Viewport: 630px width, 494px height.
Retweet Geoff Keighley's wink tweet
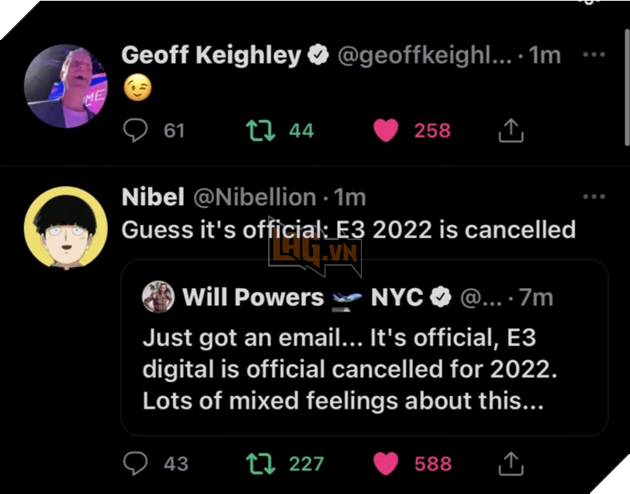(x=261, y=130)
